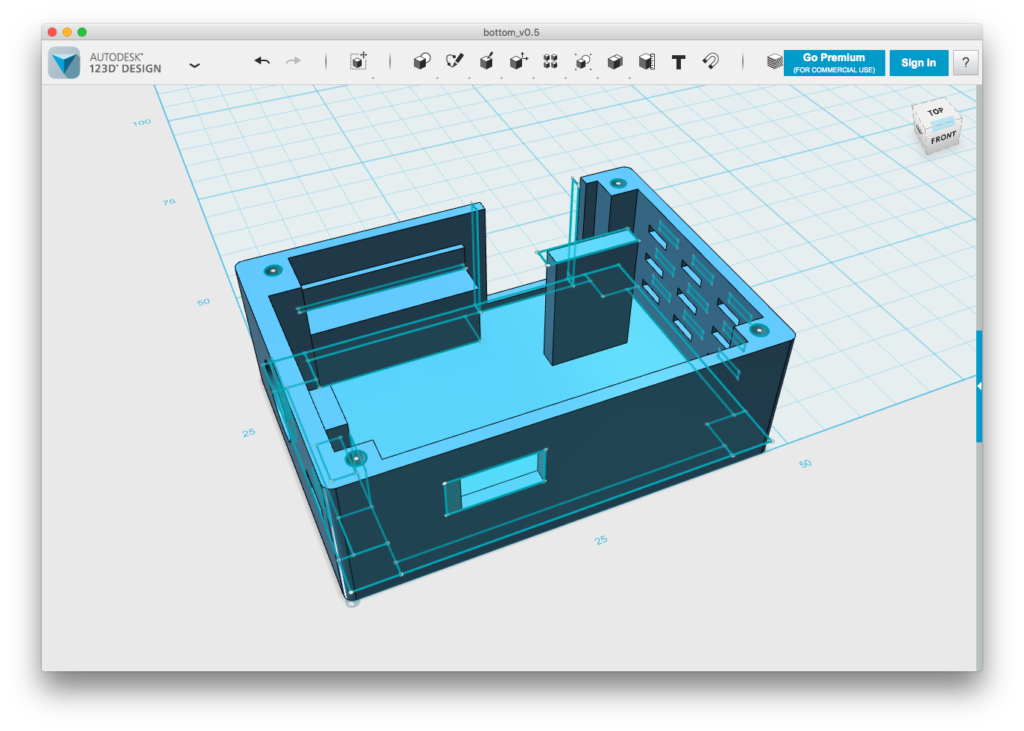
Task: Click the TOP face of view cube
Action: [x=935, y=112]
